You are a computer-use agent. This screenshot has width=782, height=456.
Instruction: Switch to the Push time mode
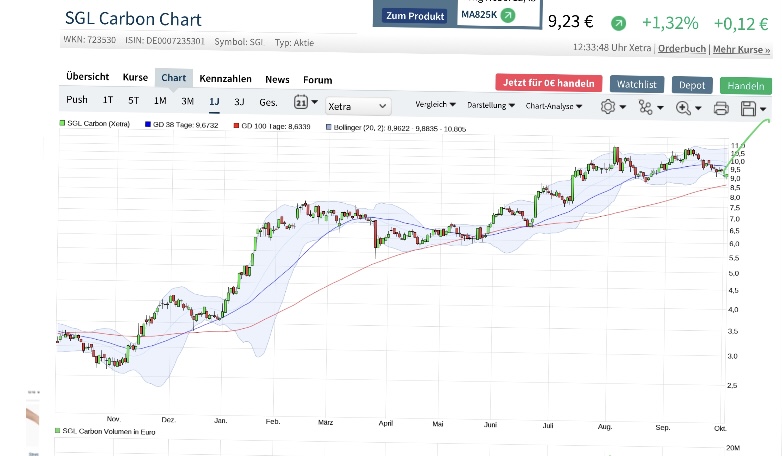(x=77, y=100)
